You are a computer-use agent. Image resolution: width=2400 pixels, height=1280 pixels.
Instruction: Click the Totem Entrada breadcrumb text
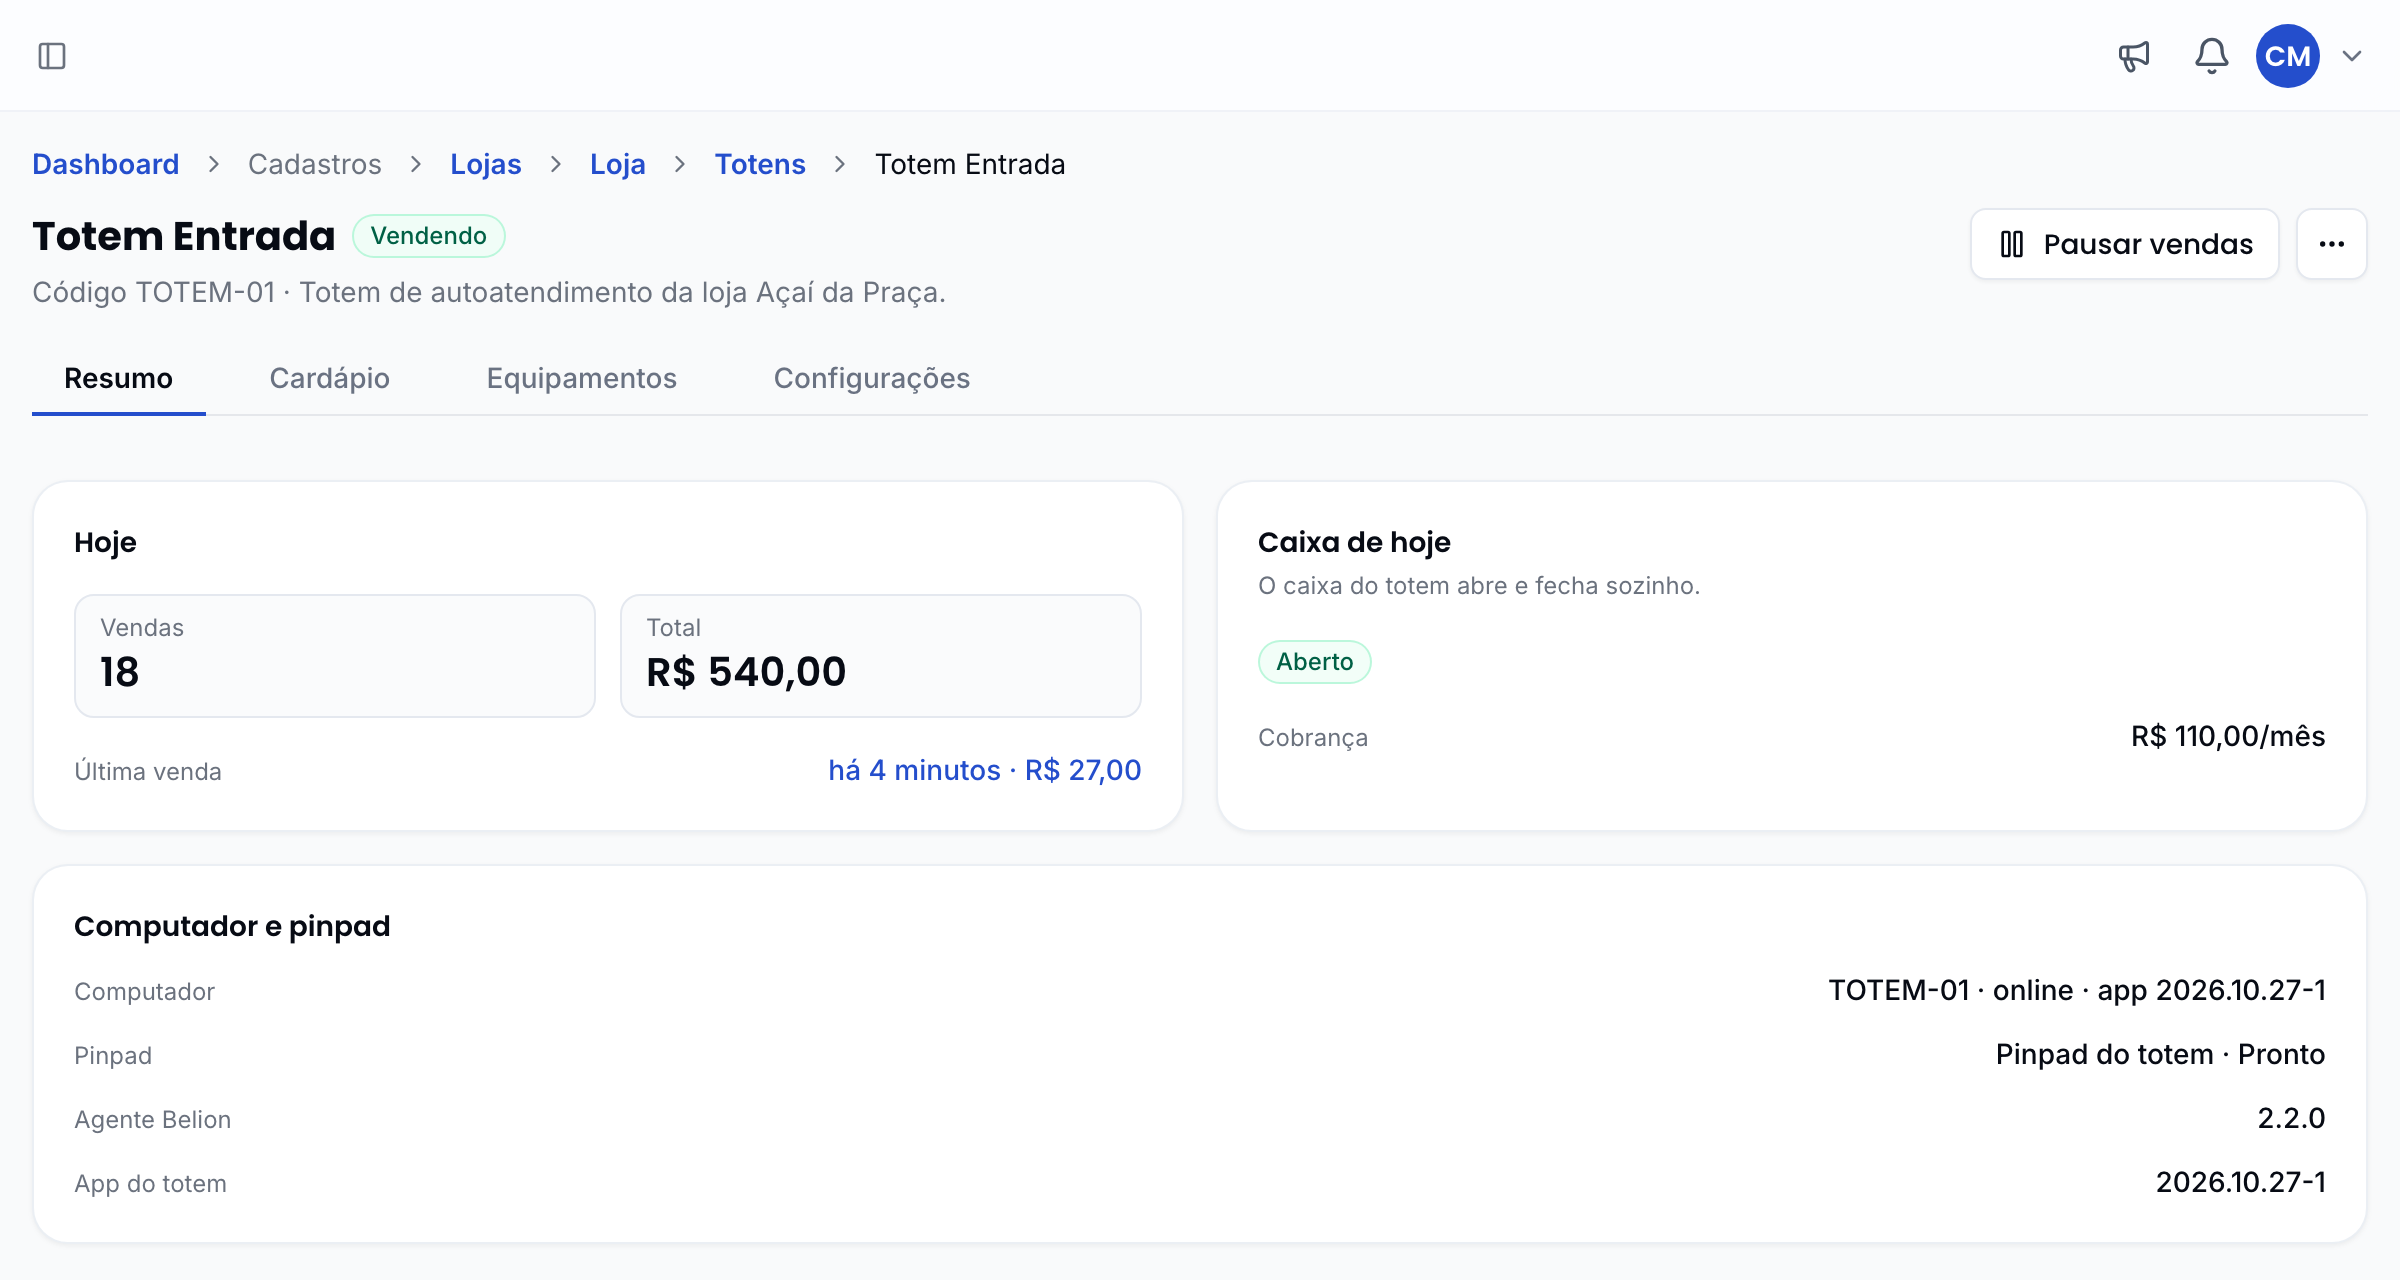pos(970,164)
